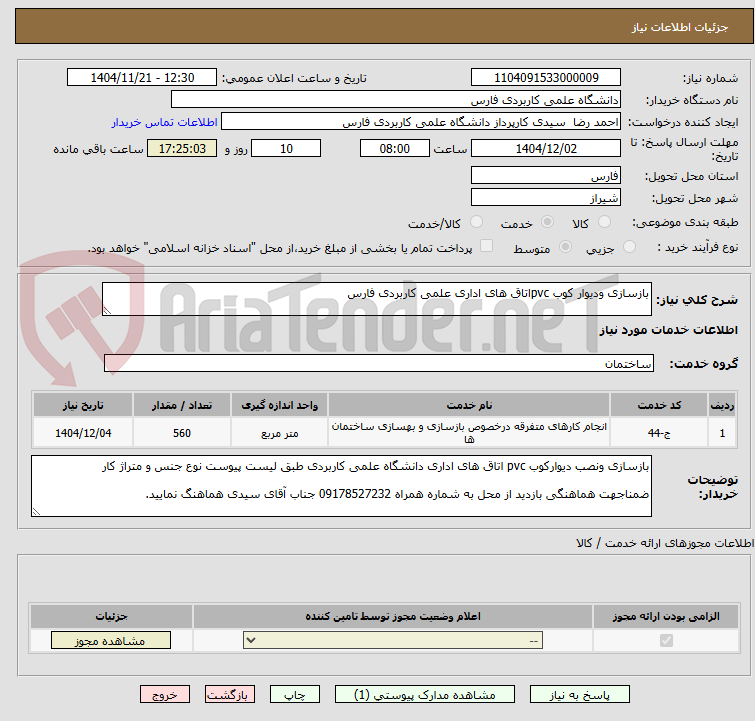Click the اطلاعات خدمات مورد نیاز heading

(x=668, y=330)
